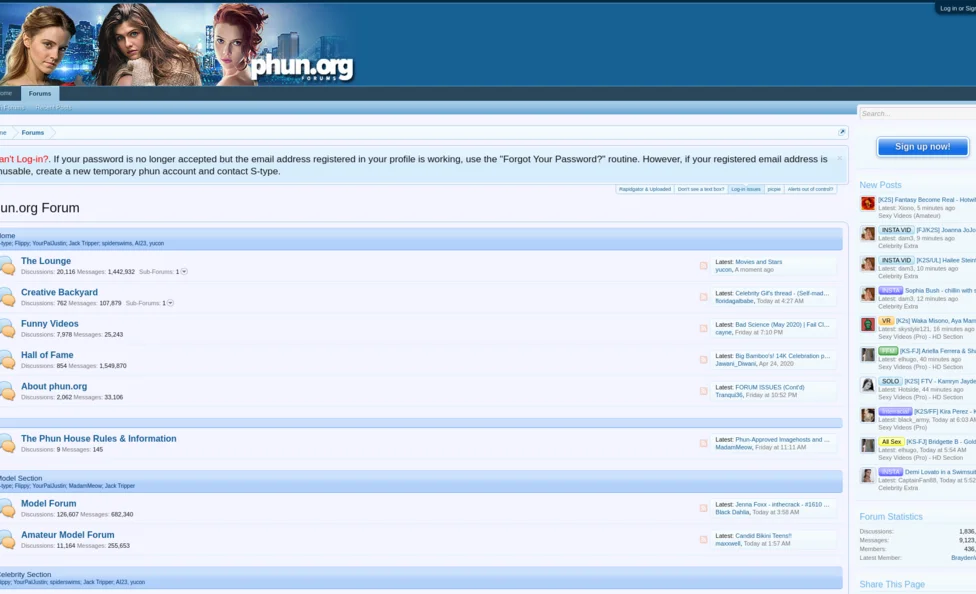Viewport: 976px width, 594px height.
Task: Click avatar beside Sophia Bush post
Action: coord(868,294)
